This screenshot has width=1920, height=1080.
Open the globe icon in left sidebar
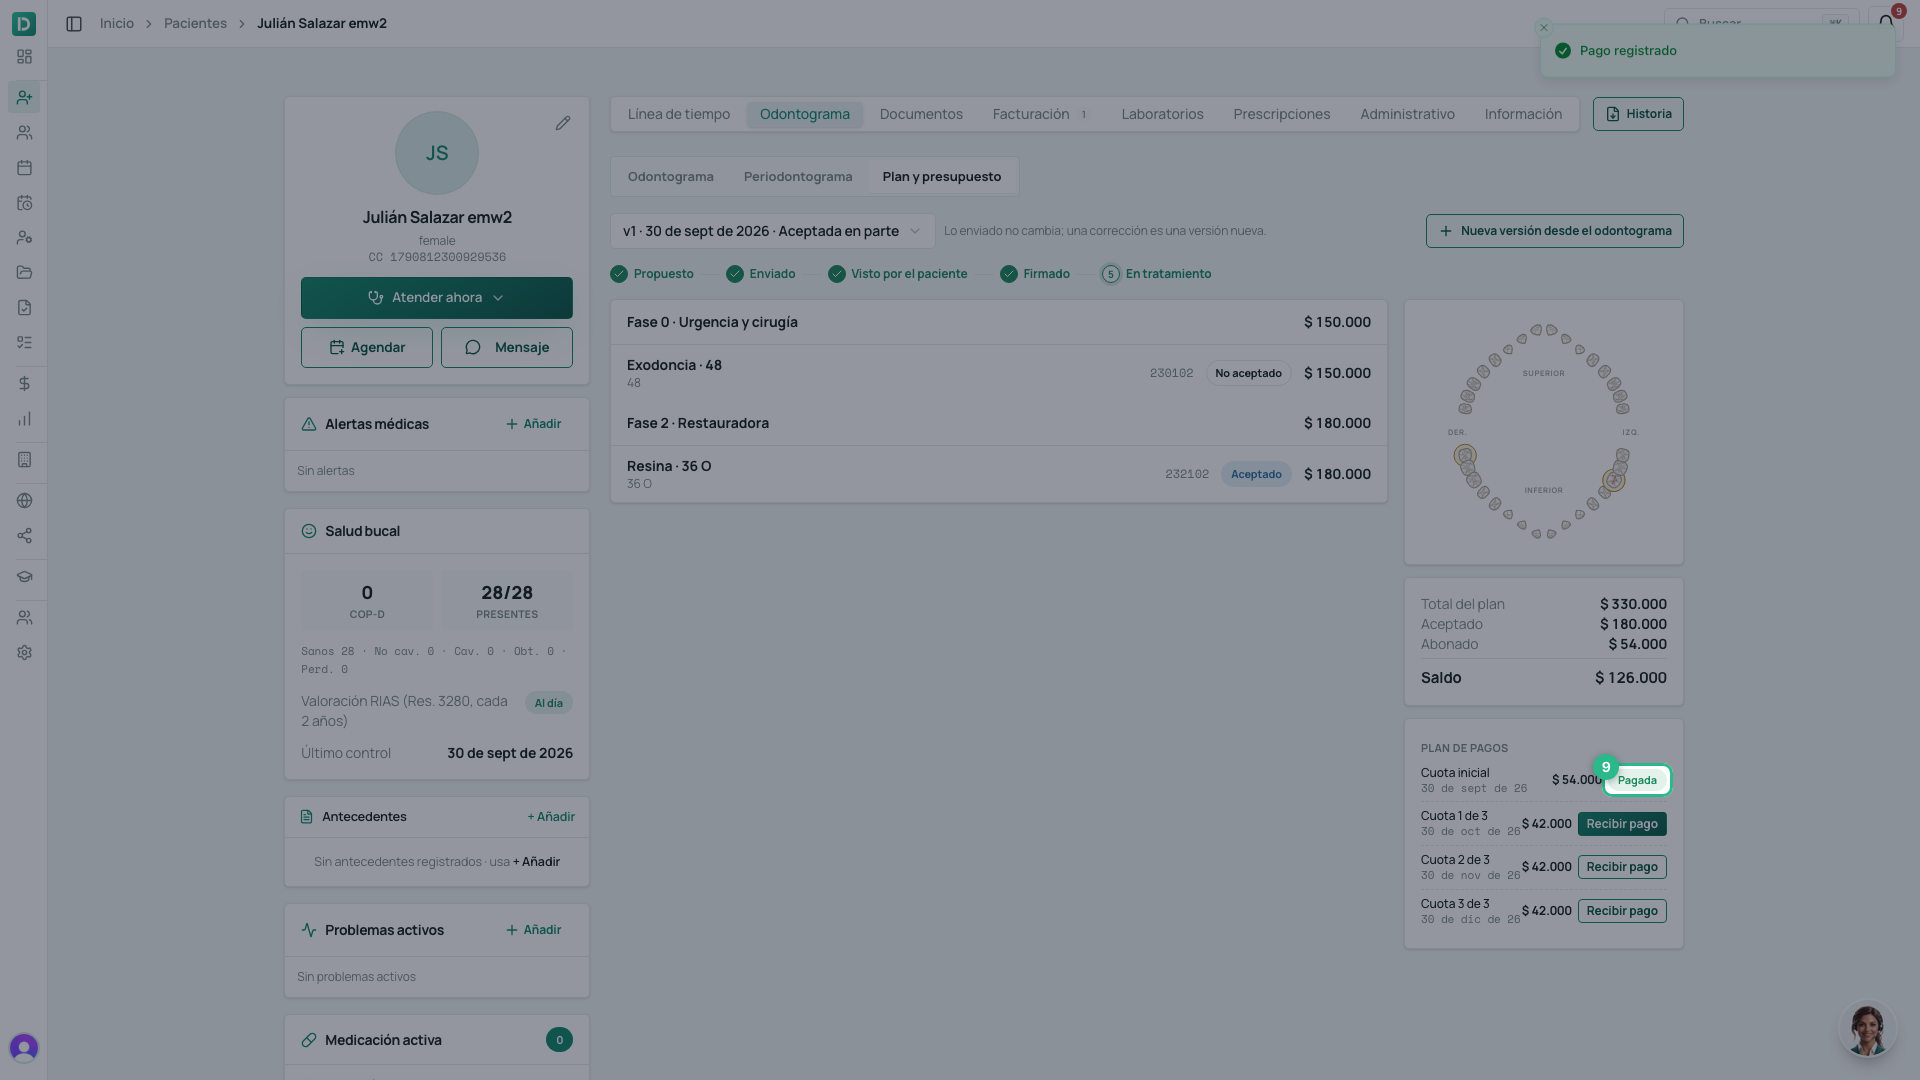coord(25,501)
